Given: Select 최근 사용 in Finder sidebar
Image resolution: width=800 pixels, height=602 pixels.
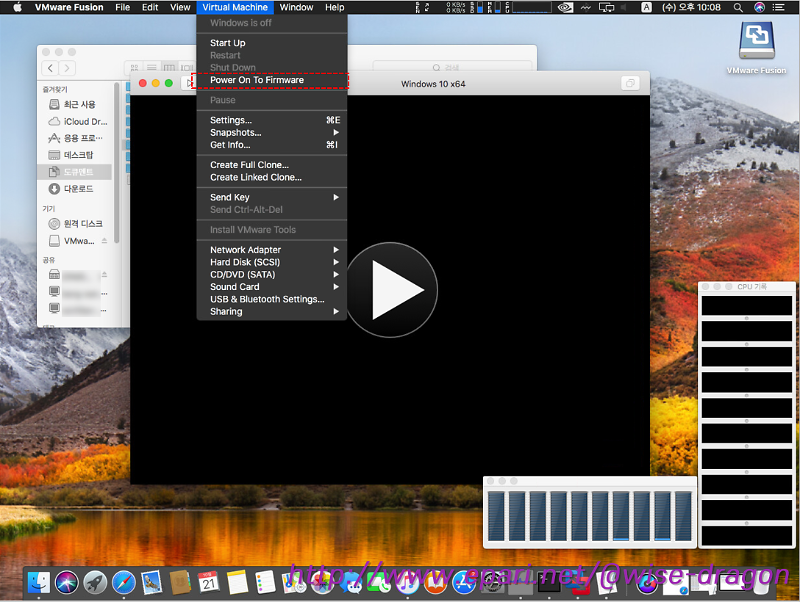Looking at the screenshot, I should [x=74, y=105].
